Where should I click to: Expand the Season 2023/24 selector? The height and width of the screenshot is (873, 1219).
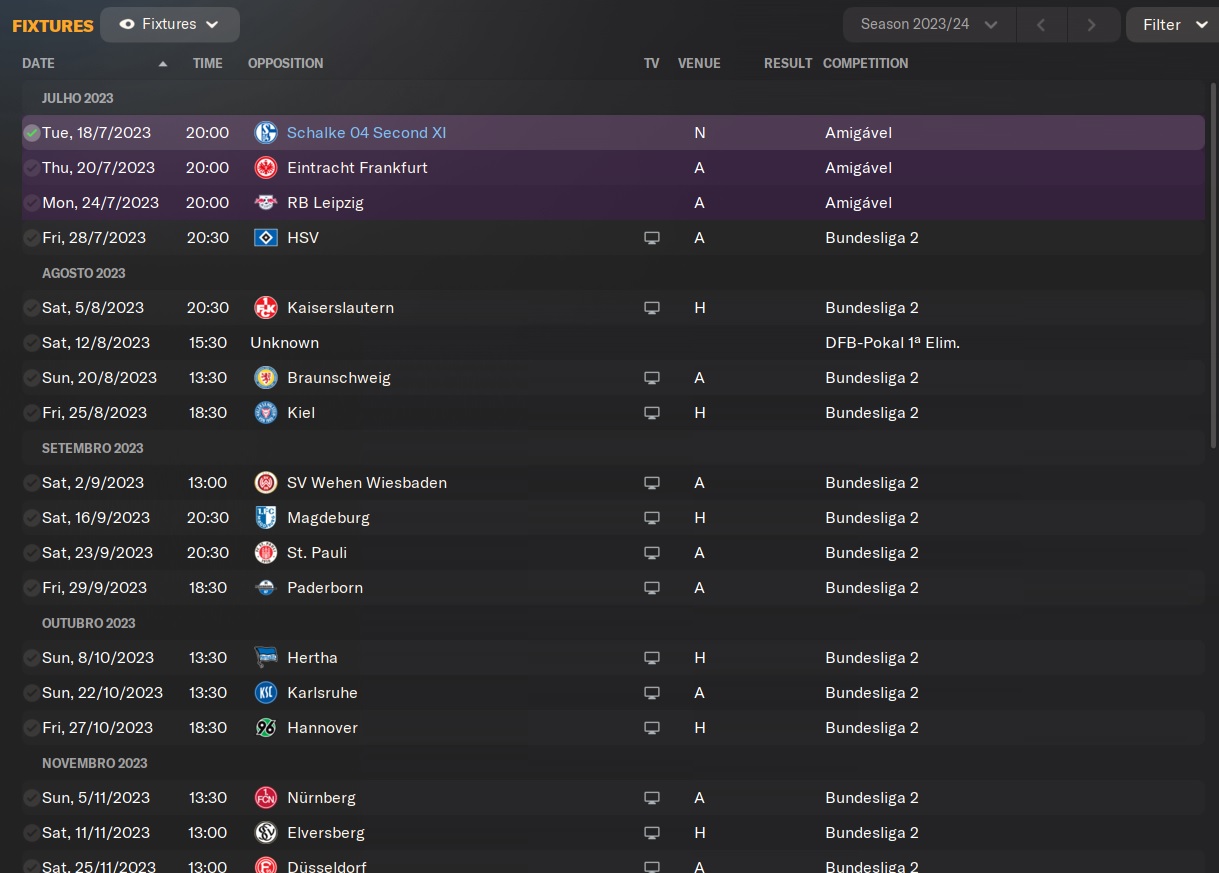pyautogui.click(x=929, y=24)
